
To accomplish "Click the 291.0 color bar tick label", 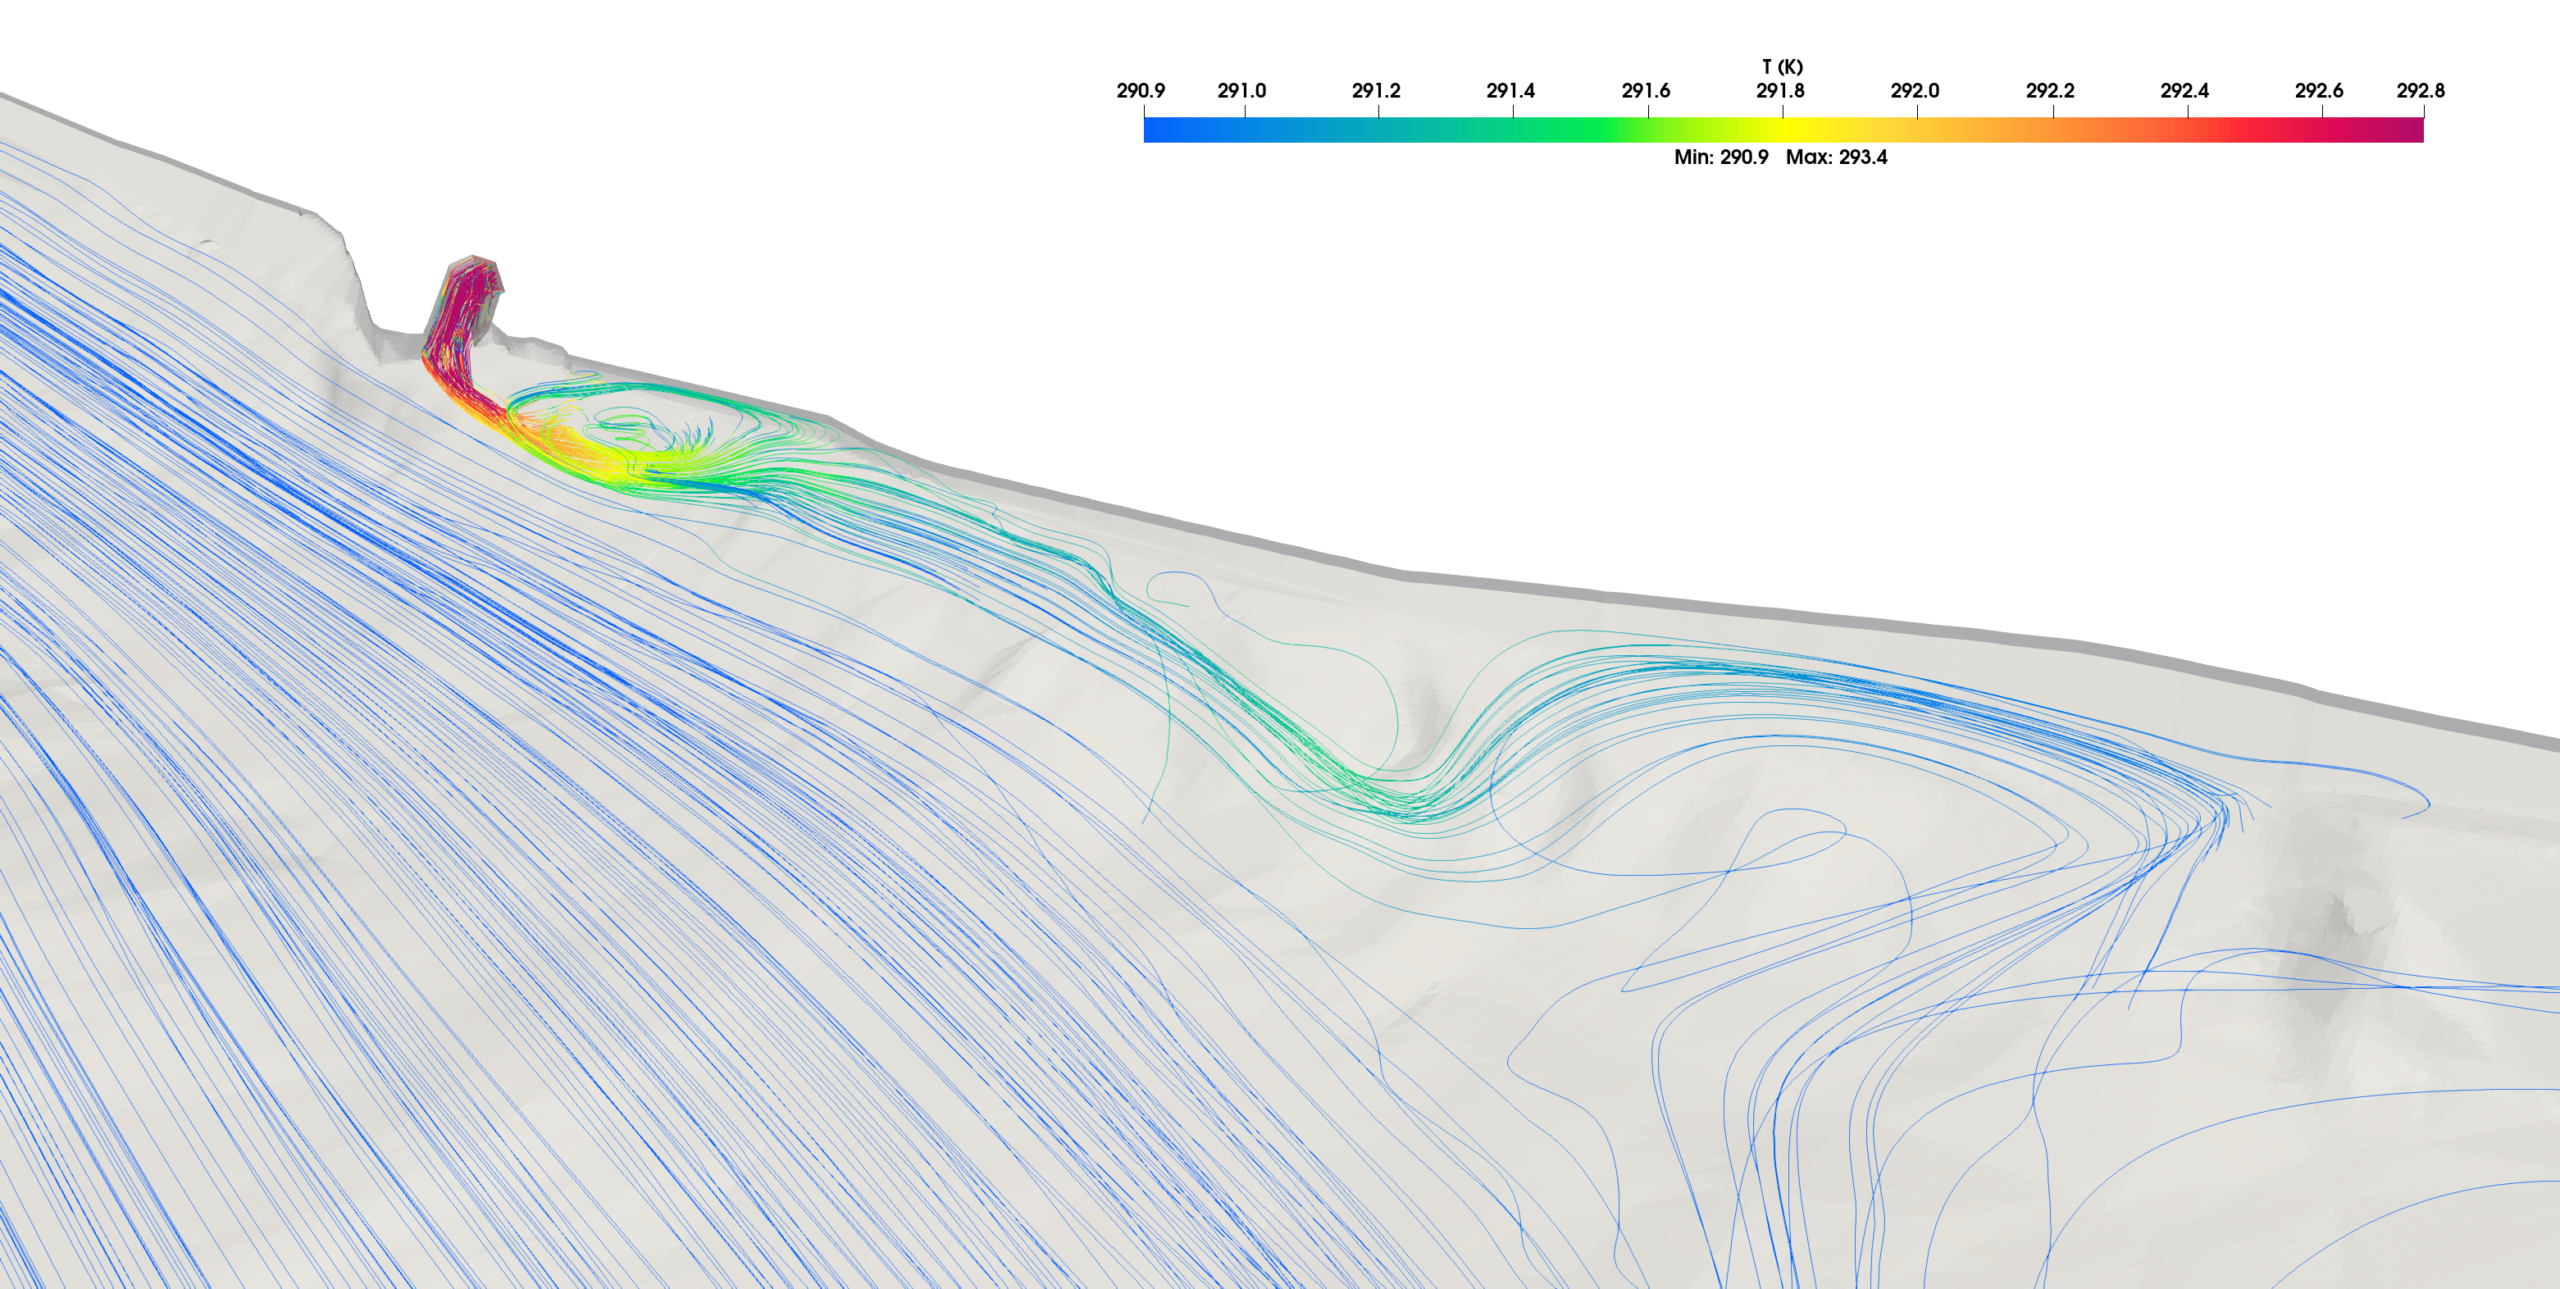I will pyautogui.click(x=1241, y=91).
